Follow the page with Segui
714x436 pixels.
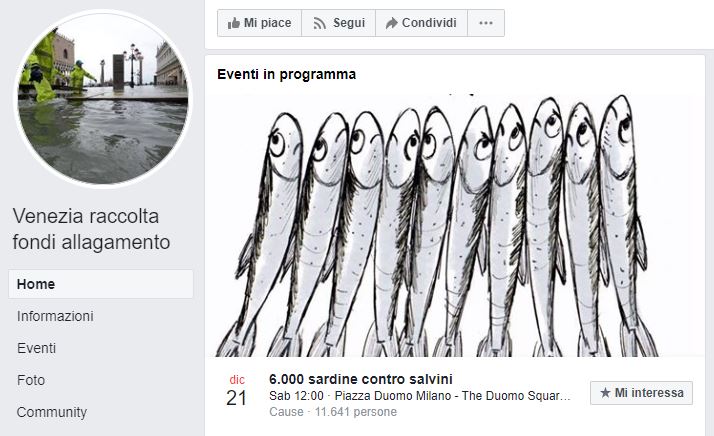point(338,23)
